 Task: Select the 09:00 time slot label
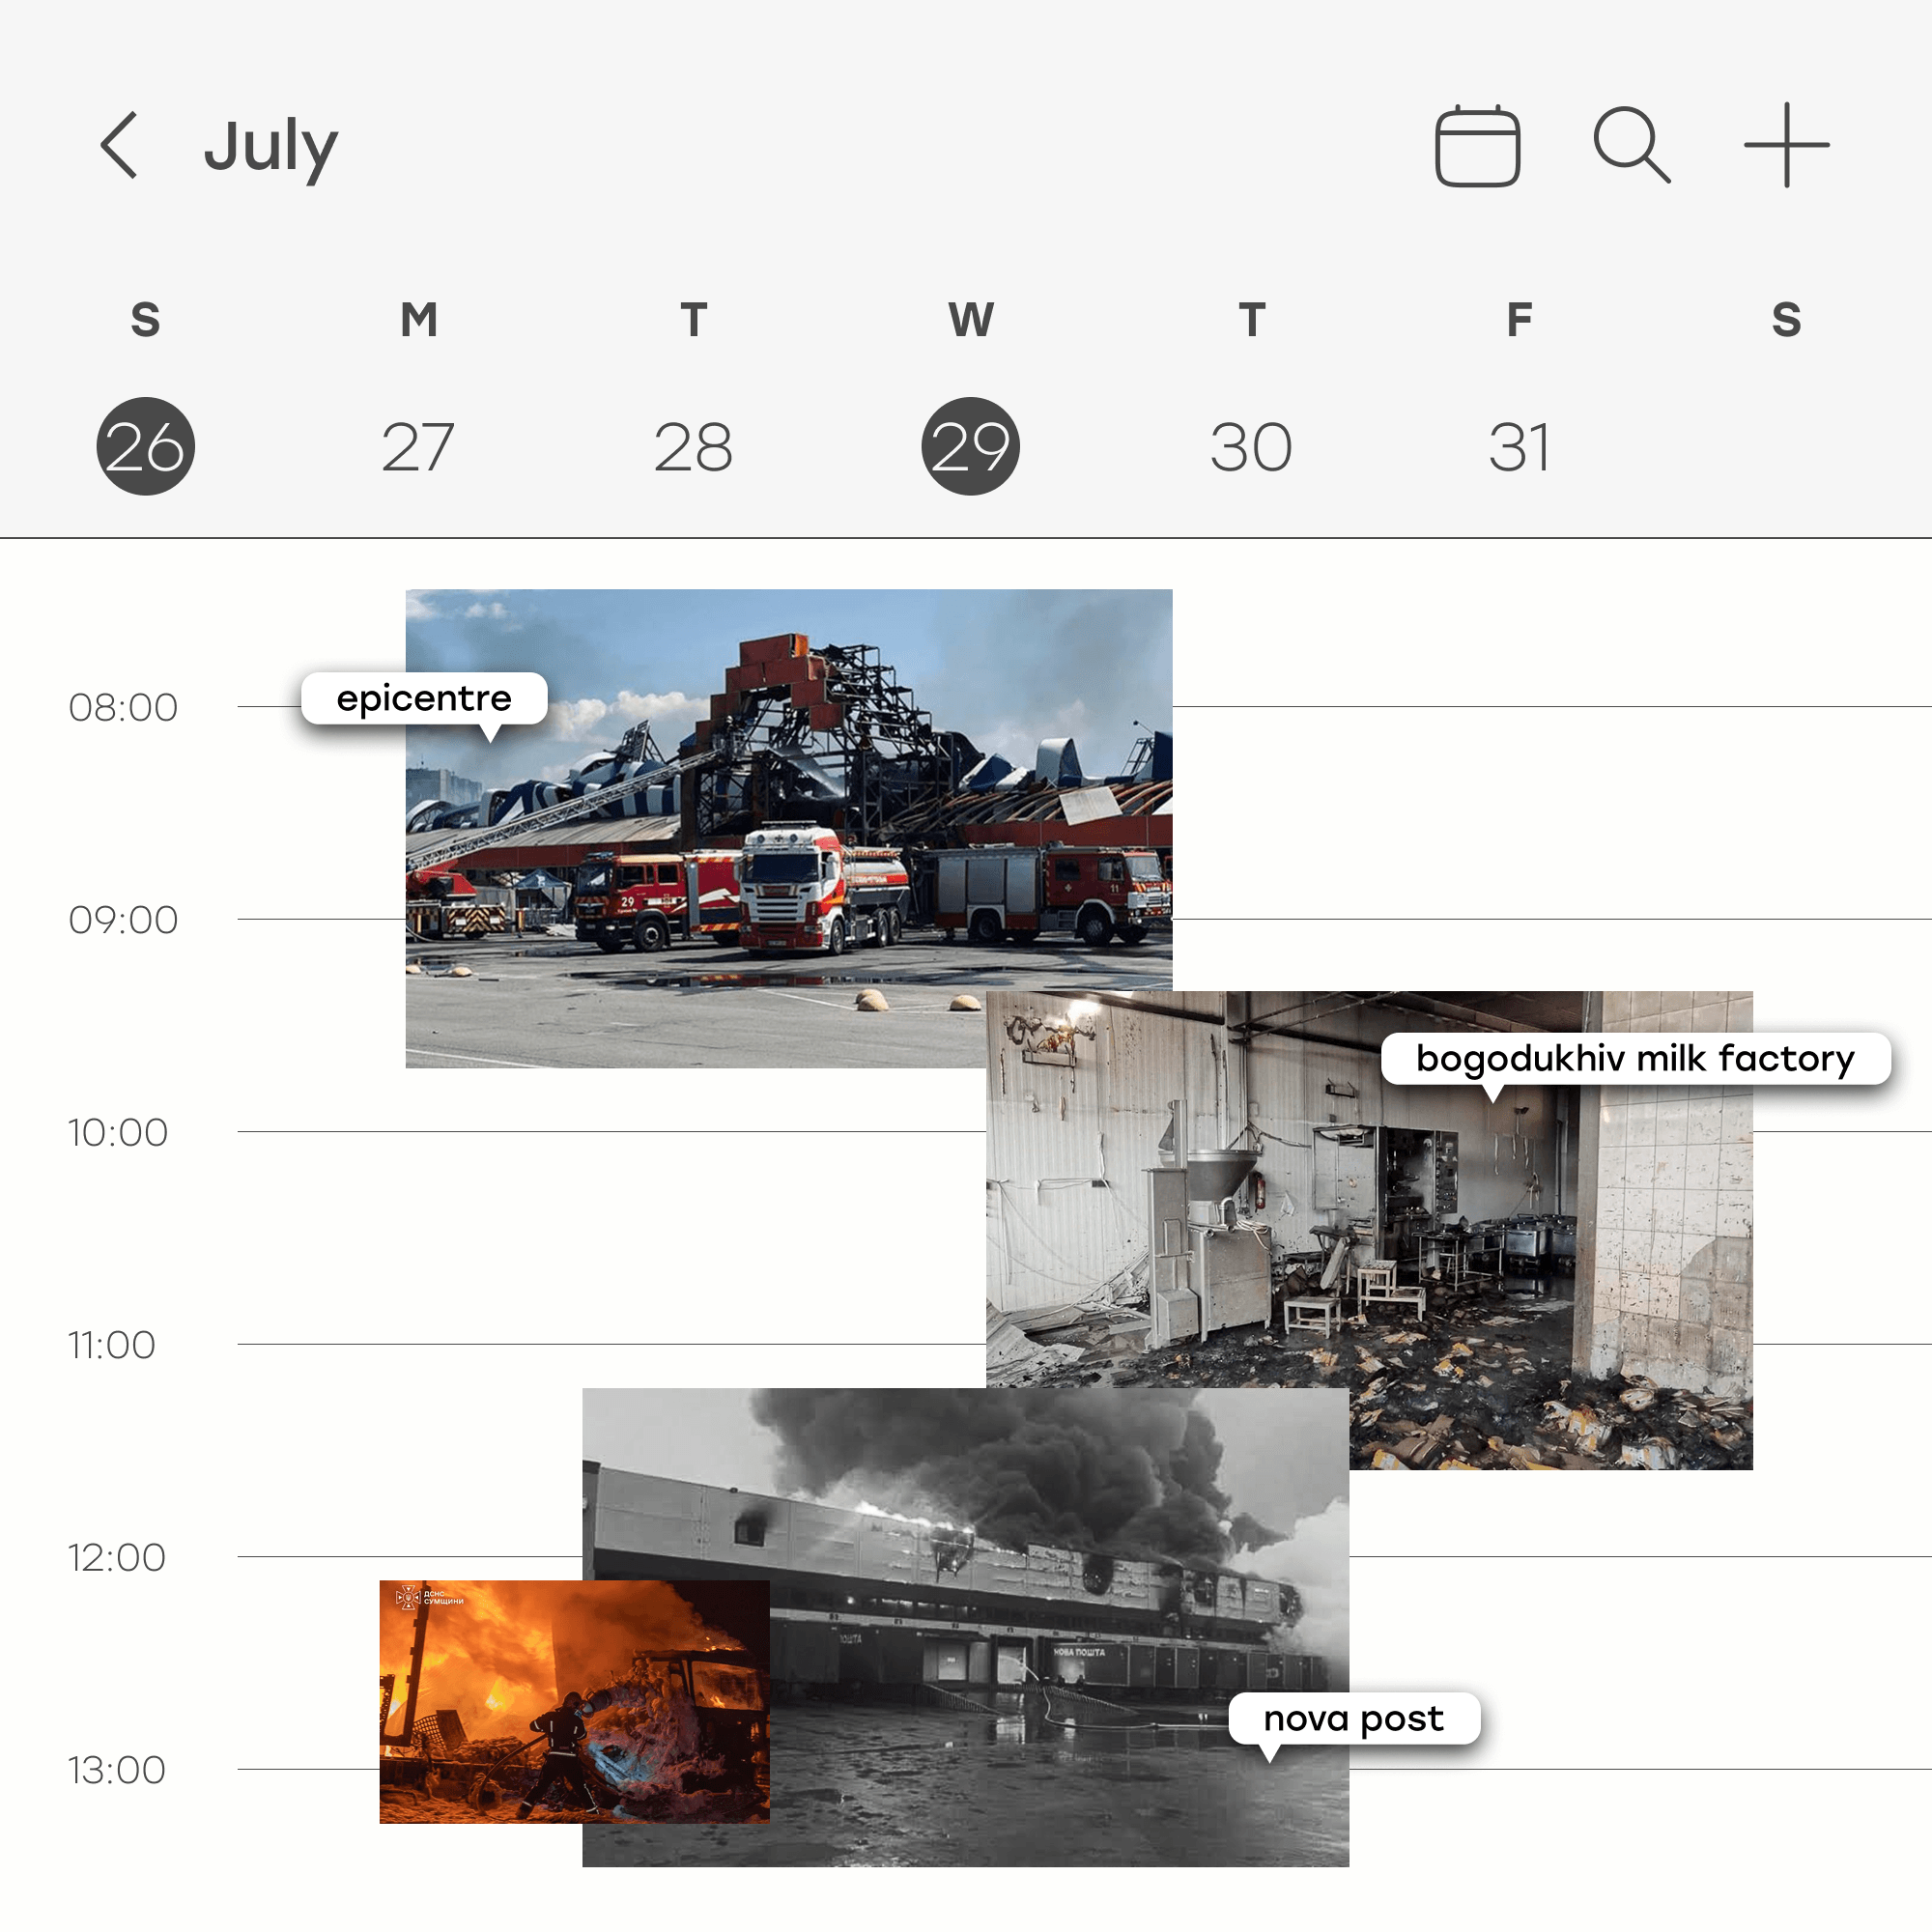click(123, 920)
